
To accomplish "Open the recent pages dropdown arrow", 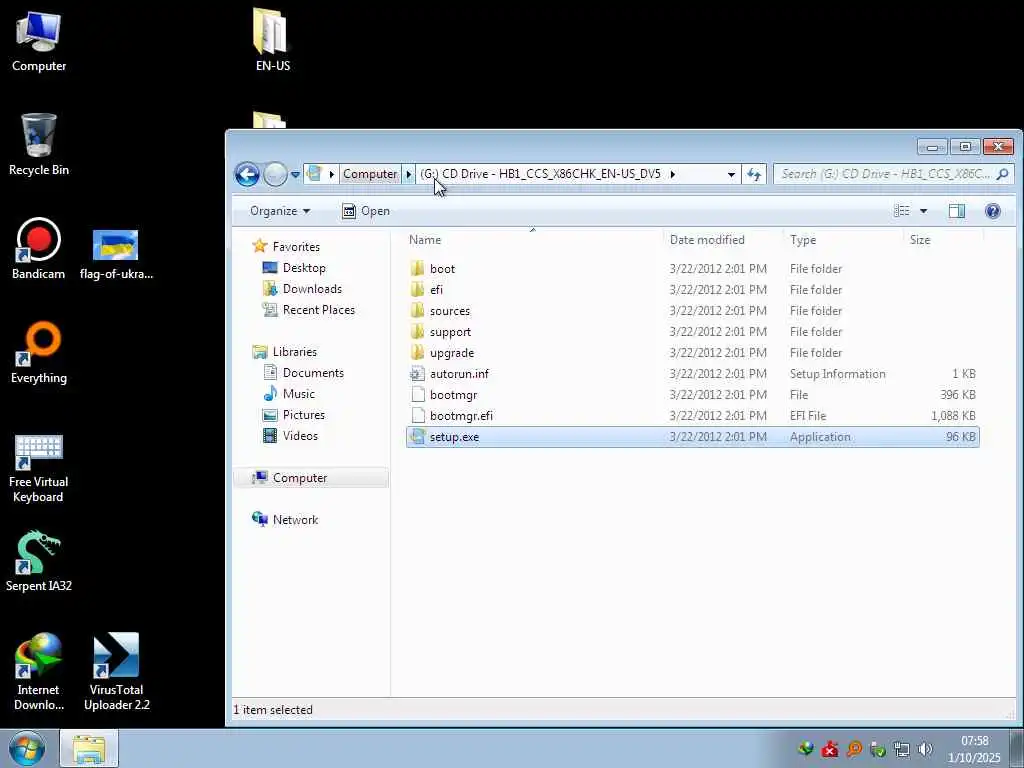I will point(295,174).
